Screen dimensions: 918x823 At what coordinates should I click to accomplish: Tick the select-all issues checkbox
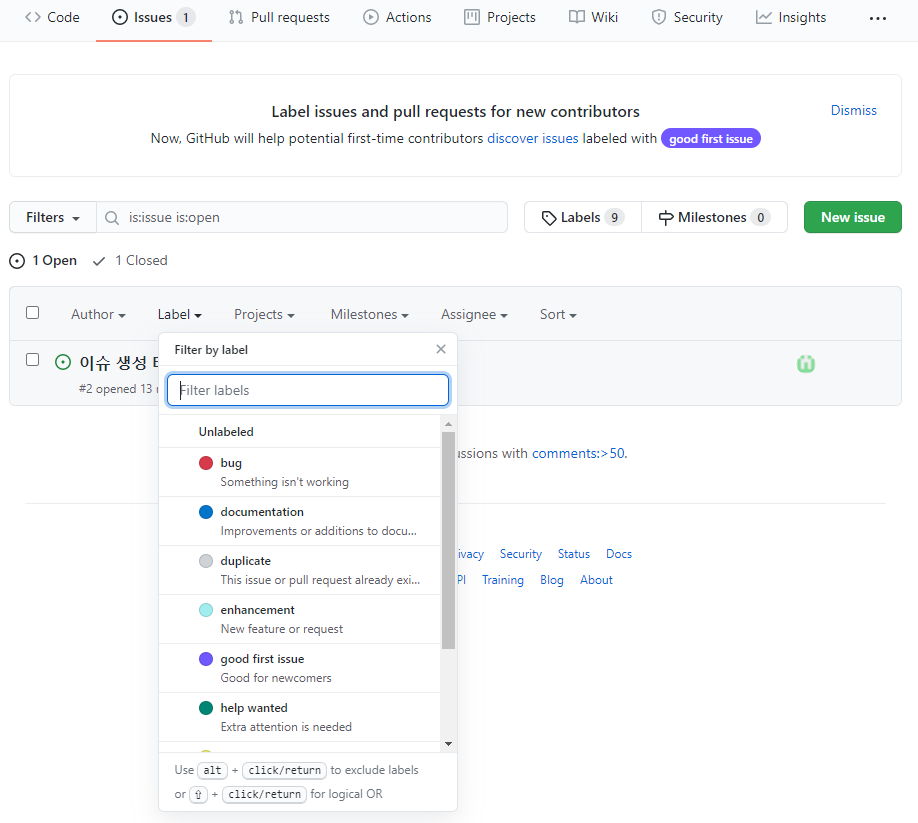coord(33,313)
